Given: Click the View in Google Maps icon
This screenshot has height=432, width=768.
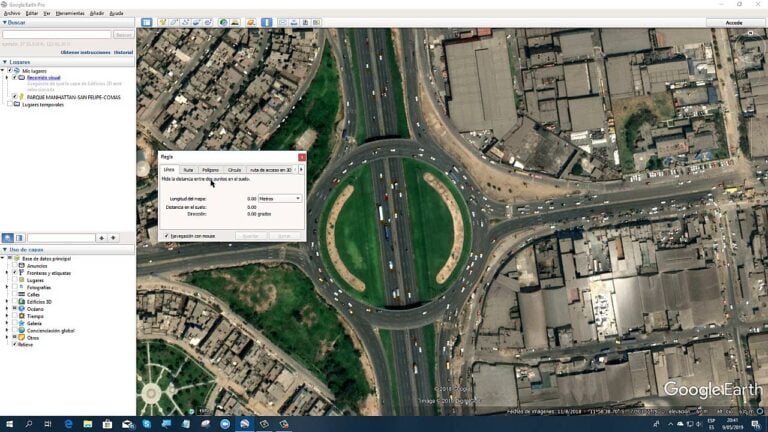Looking at the screenshot, I should tap(316, 23).
